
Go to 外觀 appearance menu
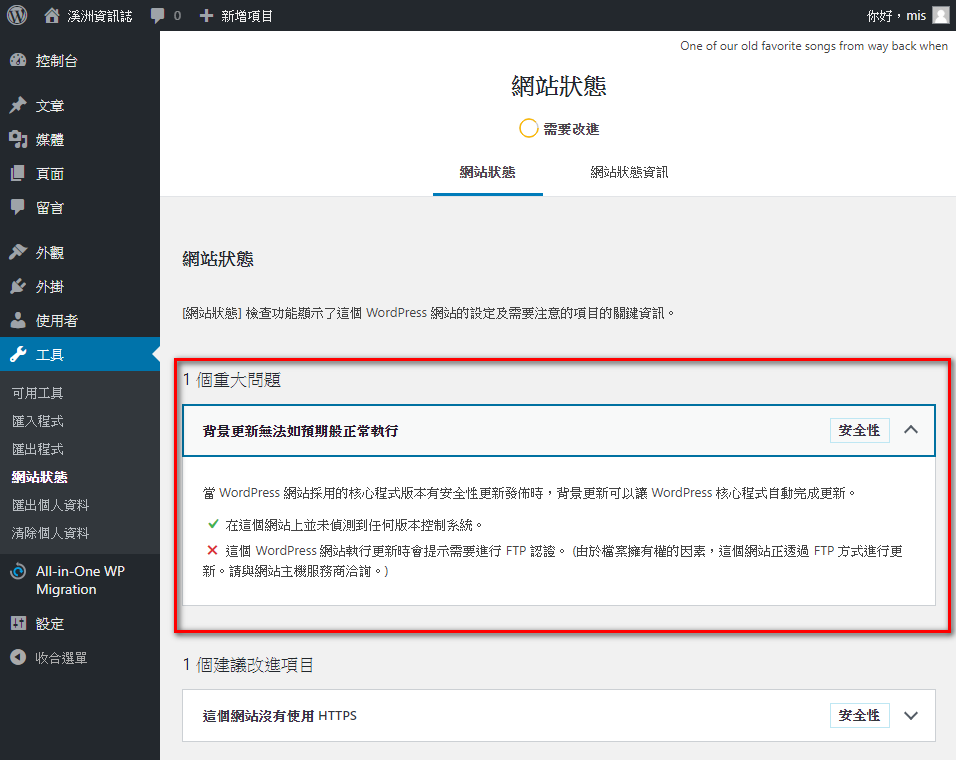tap(50, 253)
